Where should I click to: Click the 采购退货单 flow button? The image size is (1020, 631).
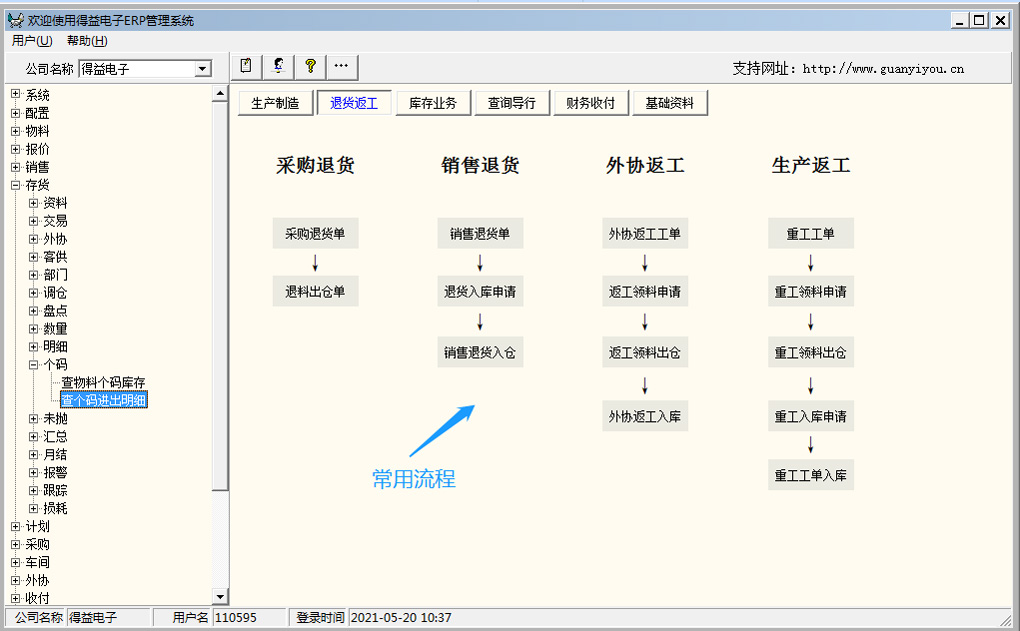[315, 234]
